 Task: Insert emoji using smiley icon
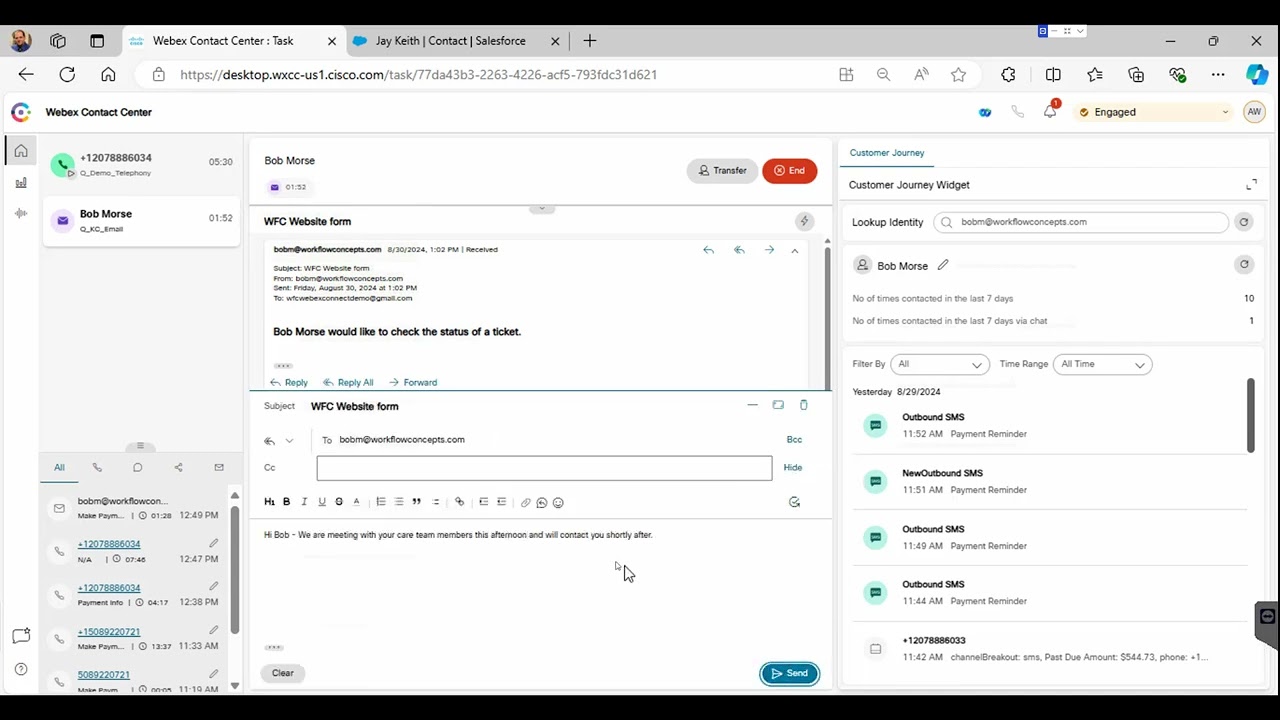click(x=558, y=503)
